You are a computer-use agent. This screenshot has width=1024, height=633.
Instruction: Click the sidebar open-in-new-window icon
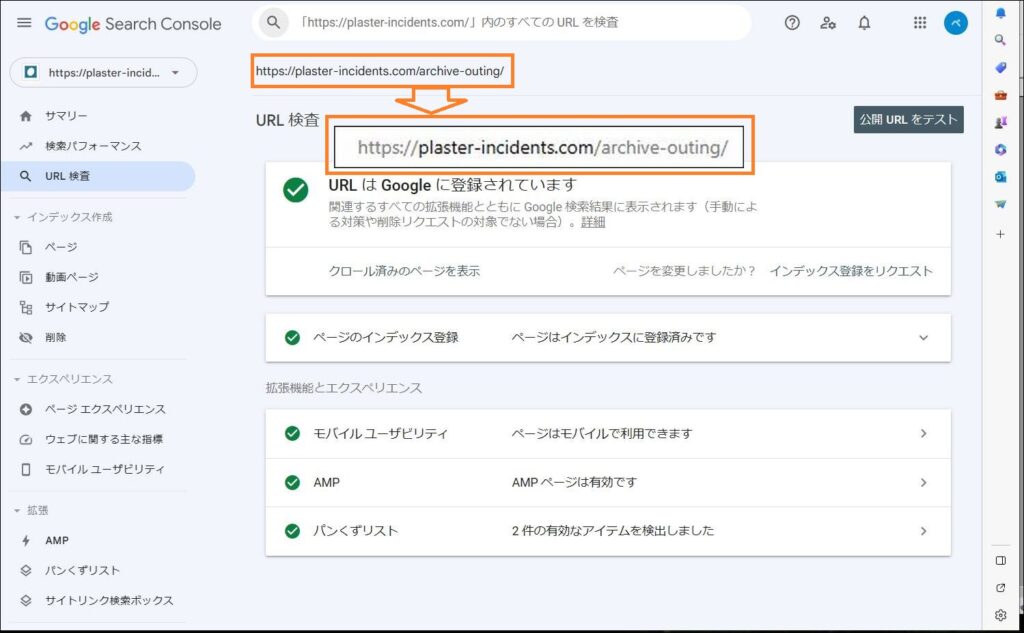coord(1000,588)
